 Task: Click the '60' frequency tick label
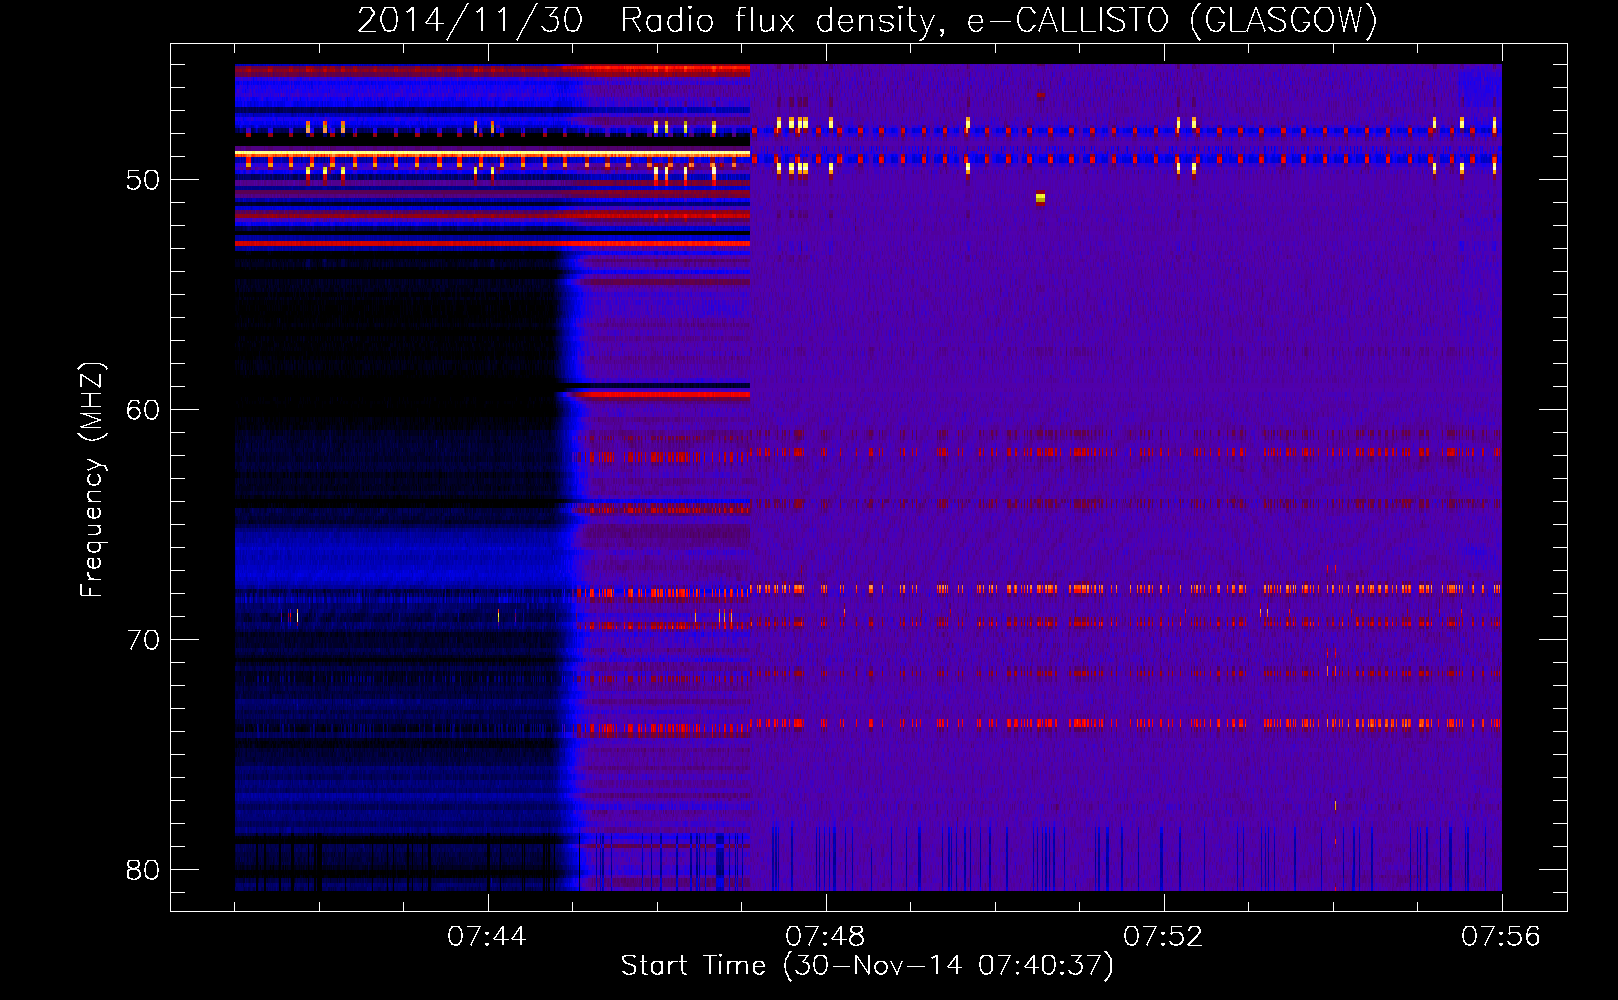[x=143, y=410]
